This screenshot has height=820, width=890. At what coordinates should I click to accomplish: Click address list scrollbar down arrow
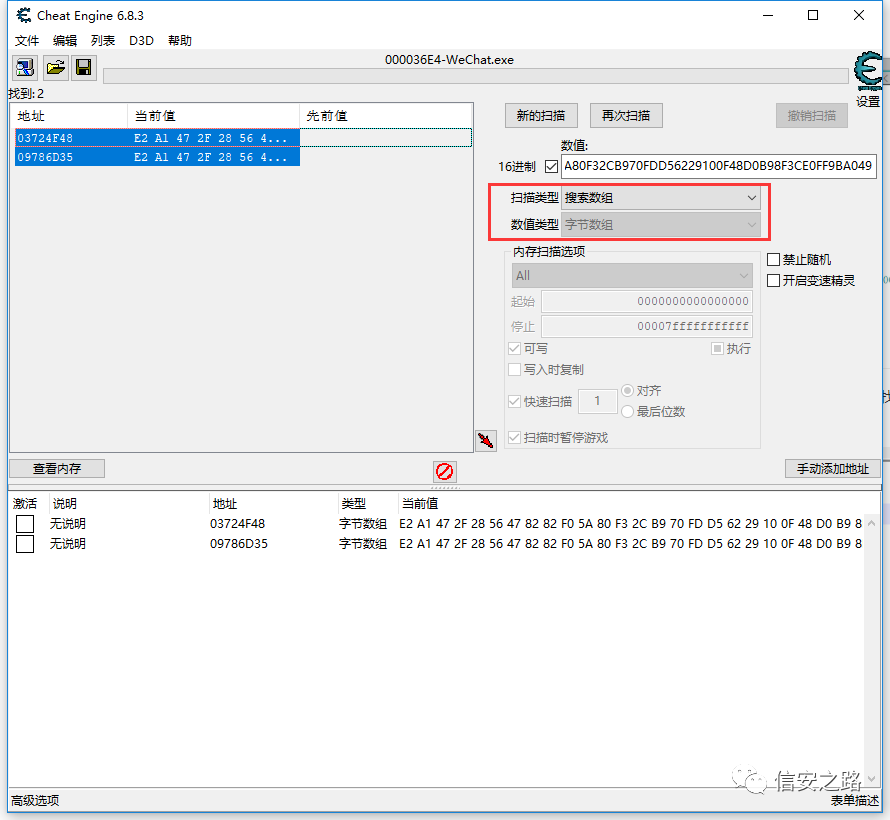871,779
